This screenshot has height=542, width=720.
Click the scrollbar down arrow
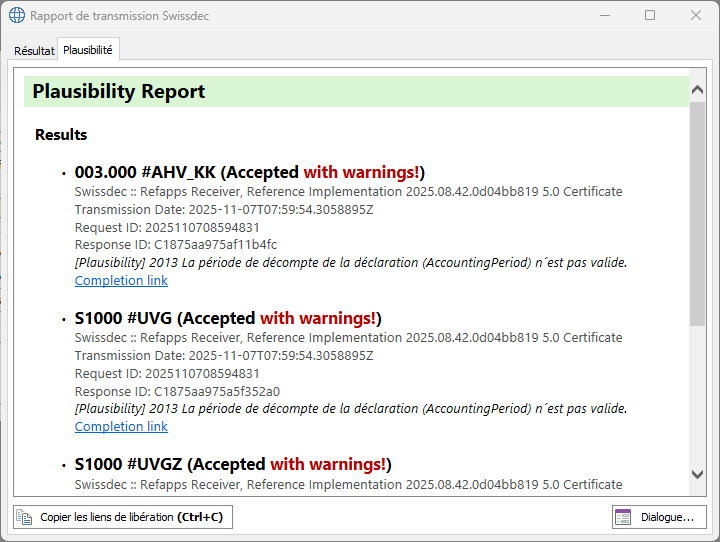(697, 474)
